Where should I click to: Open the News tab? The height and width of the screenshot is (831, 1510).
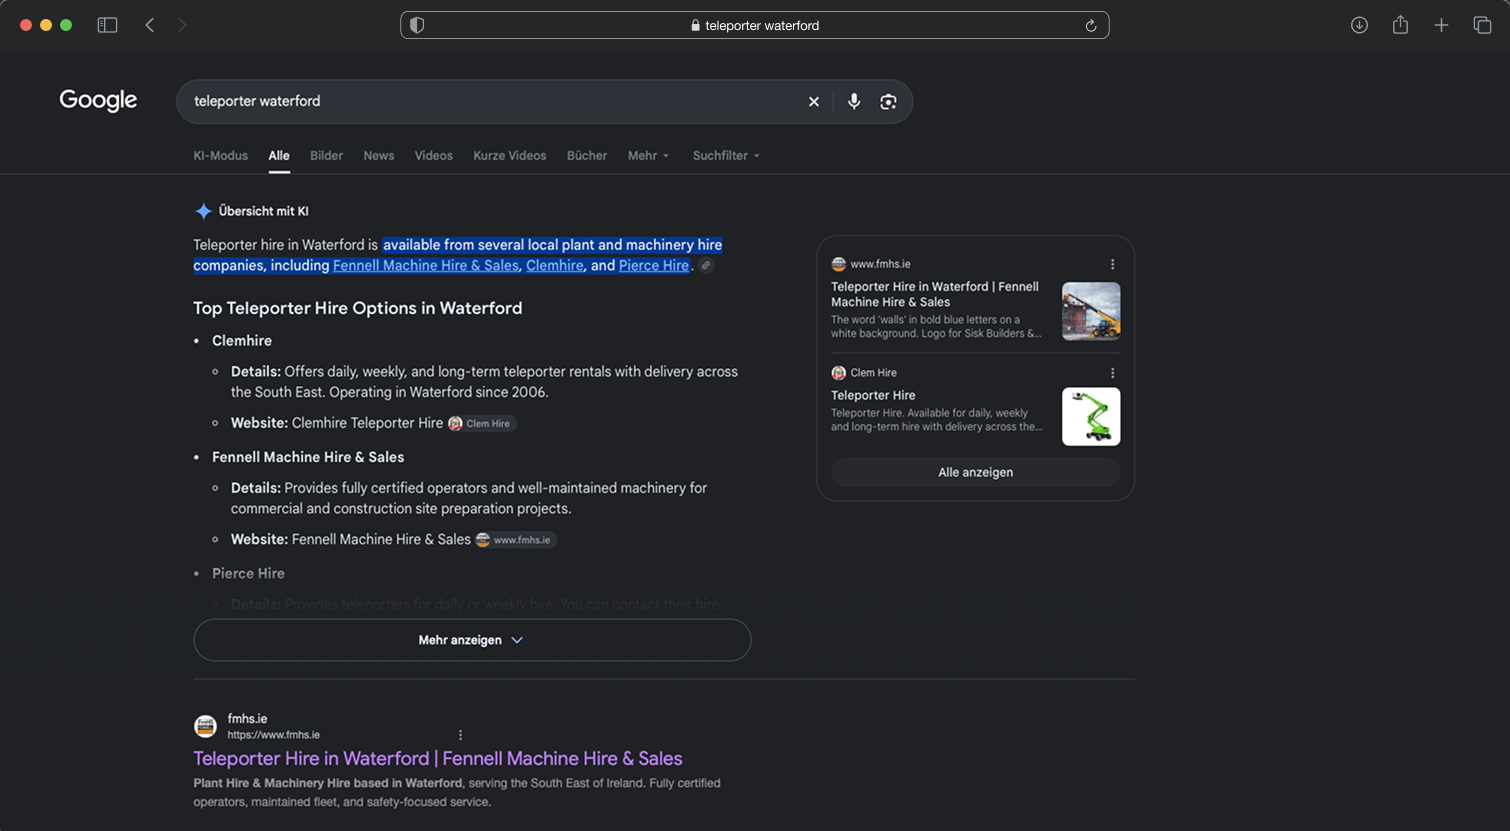[x=379, y=156]
